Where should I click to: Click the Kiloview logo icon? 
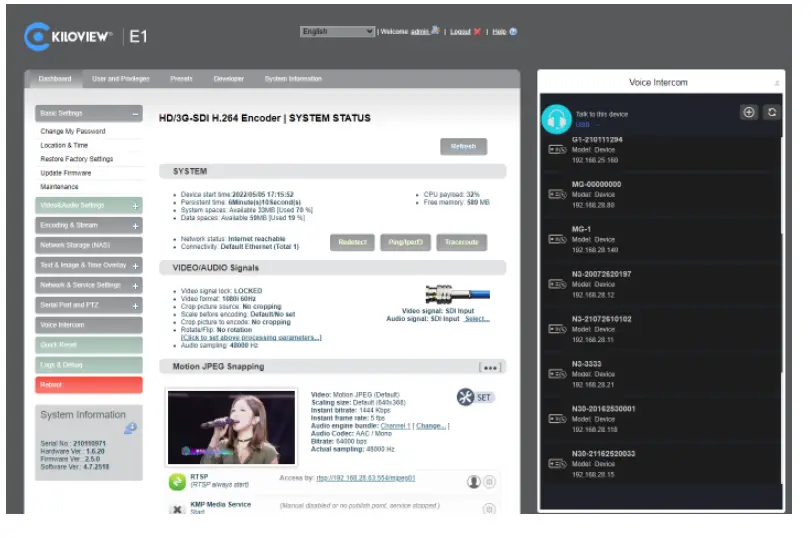click(37, 37)
